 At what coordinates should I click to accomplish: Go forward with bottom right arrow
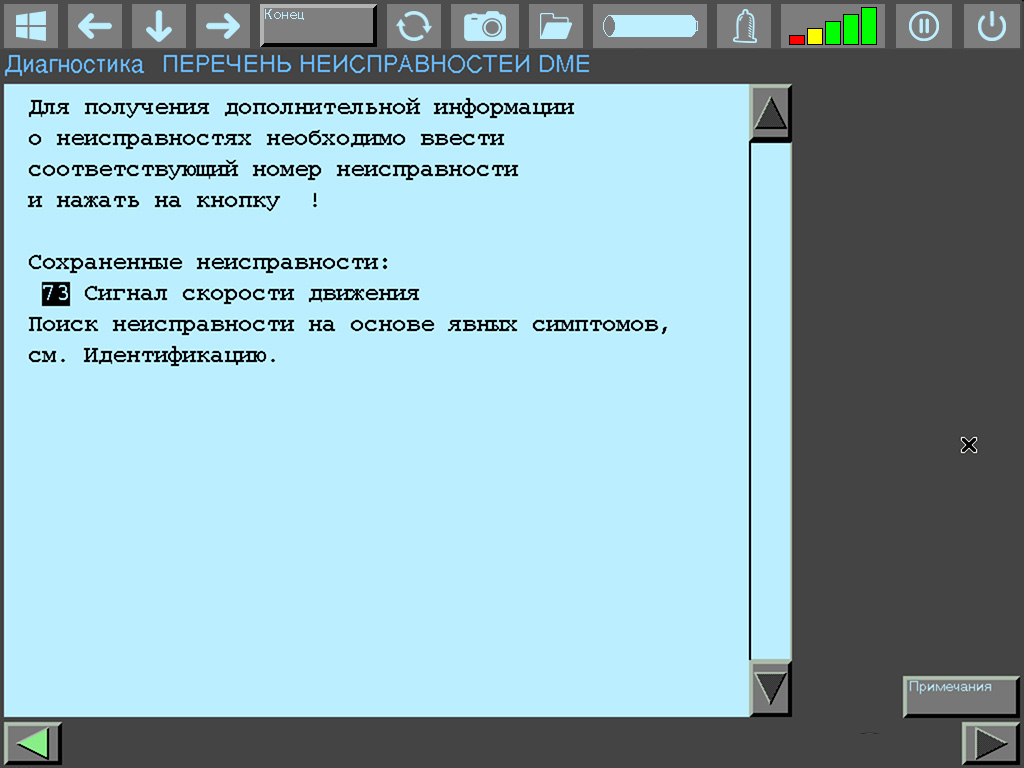(990, 743)
